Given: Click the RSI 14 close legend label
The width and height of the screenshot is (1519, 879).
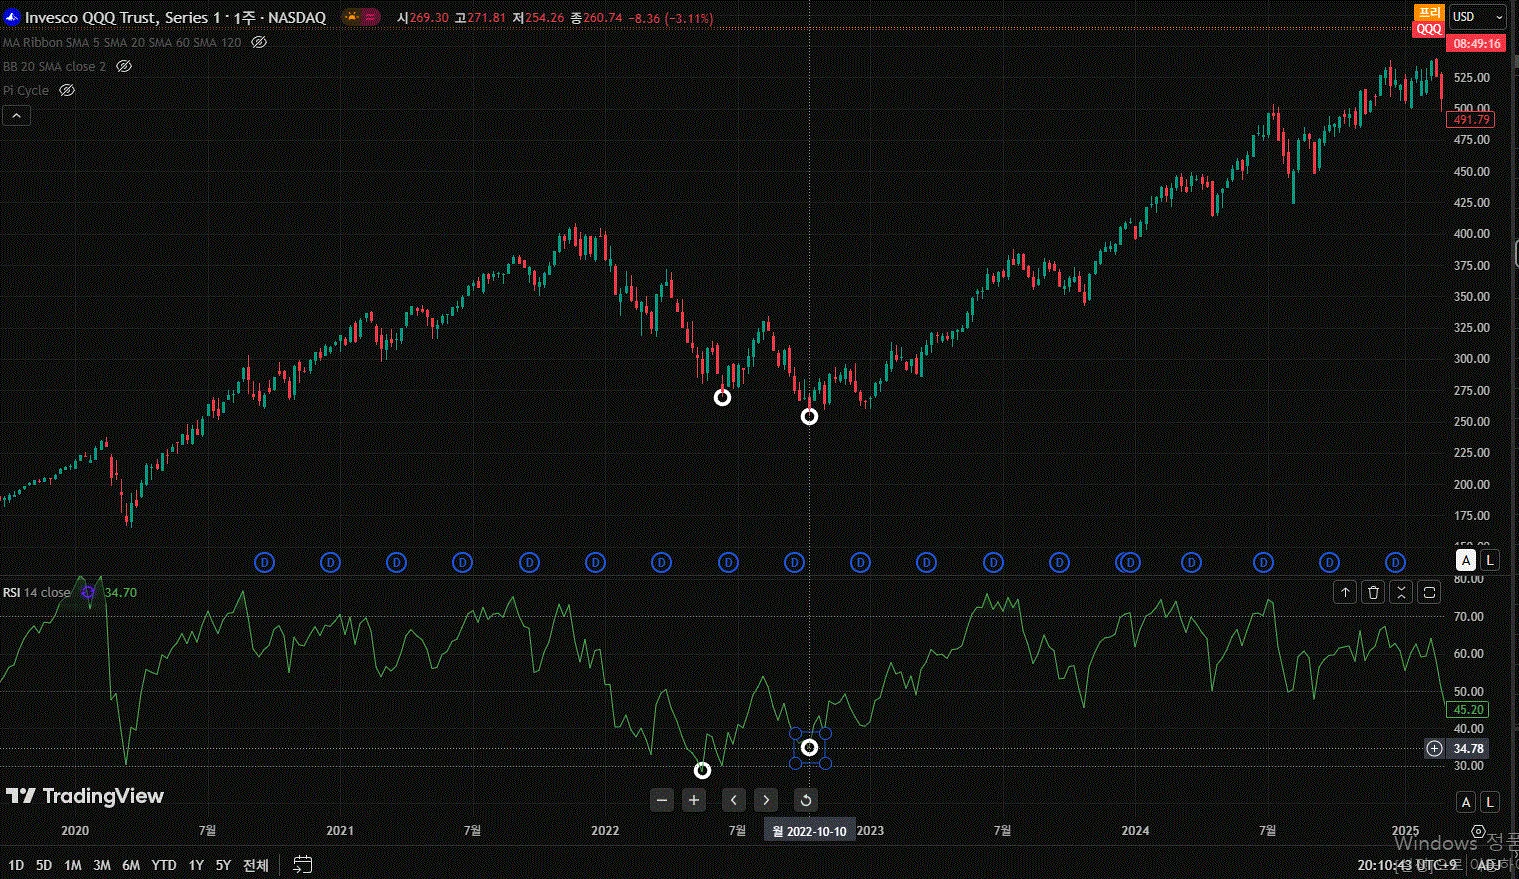Looking at the screenshot, I should coord(37,593).
